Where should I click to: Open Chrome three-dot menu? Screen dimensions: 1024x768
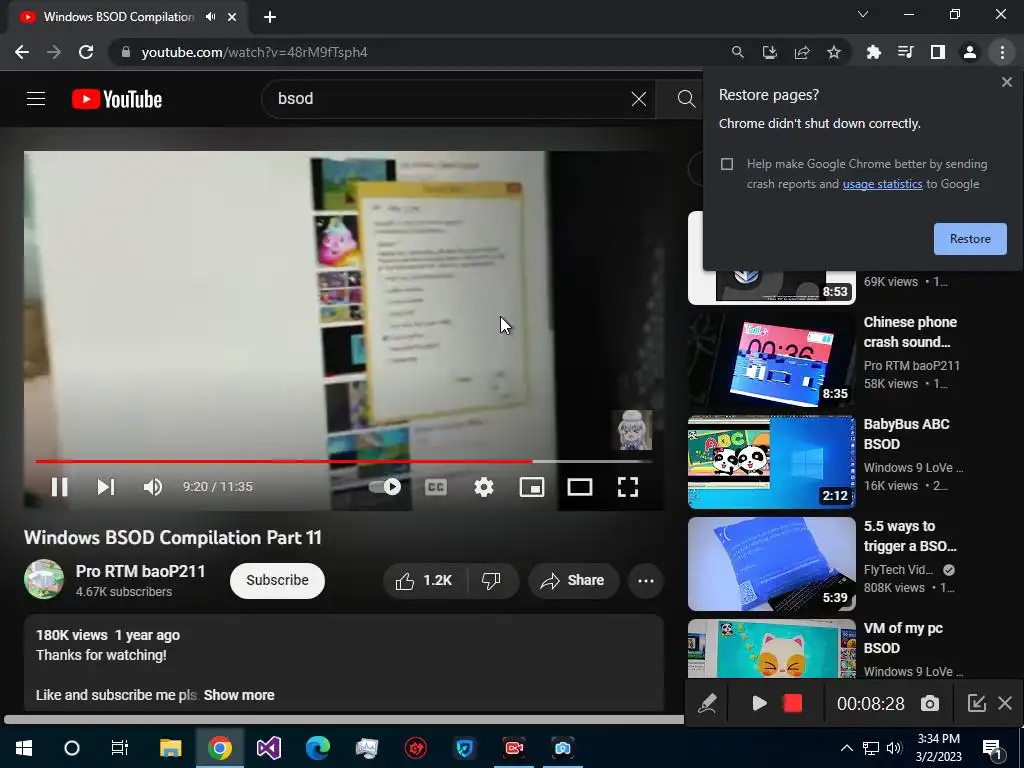[1002, 52]
